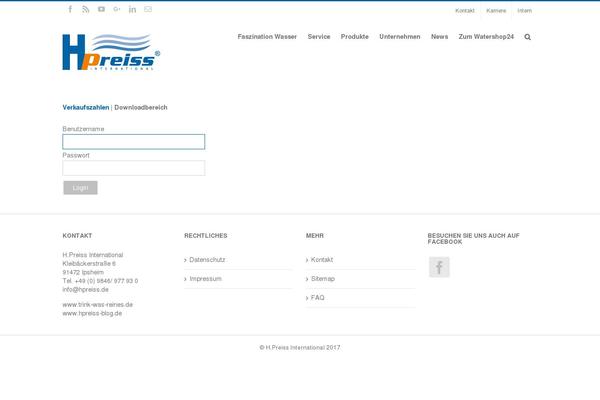The width and height of the screenshot is (600, 400).
Task: Open the Unternehmen menu item
Action: pyautogui.click(x=400, y=37)
